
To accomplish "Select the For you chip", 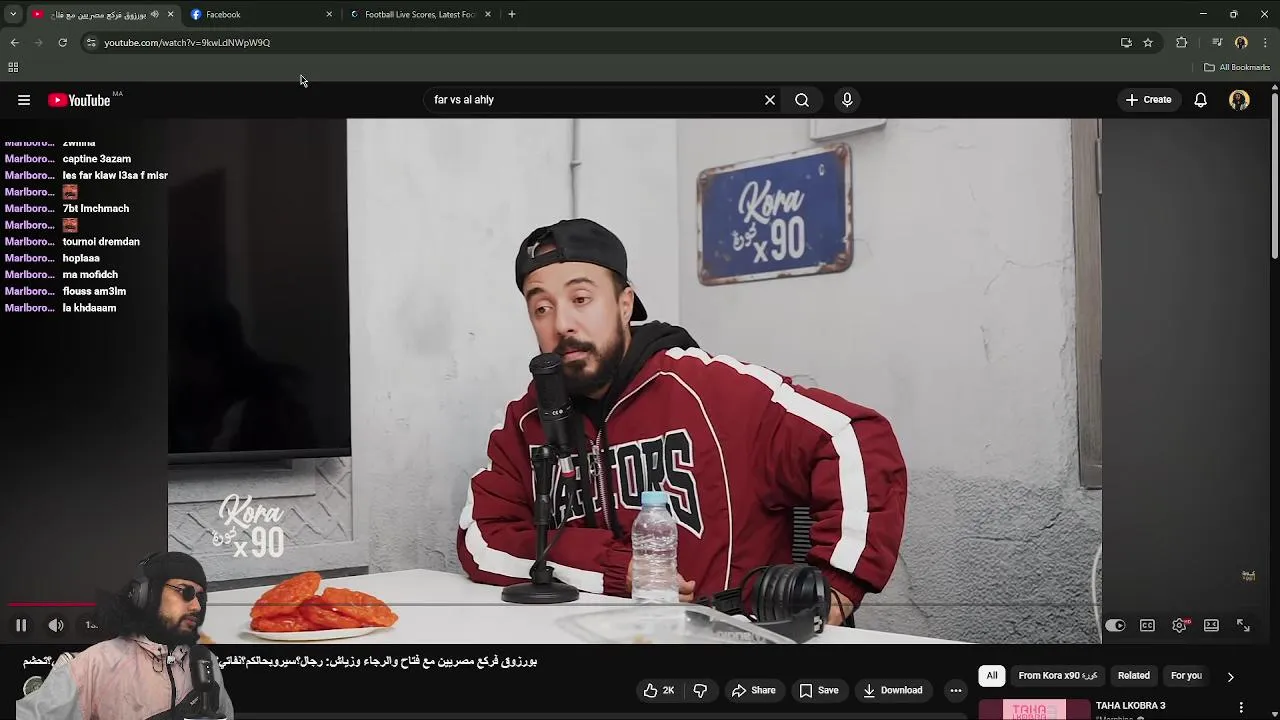I will pos(1186,676).
